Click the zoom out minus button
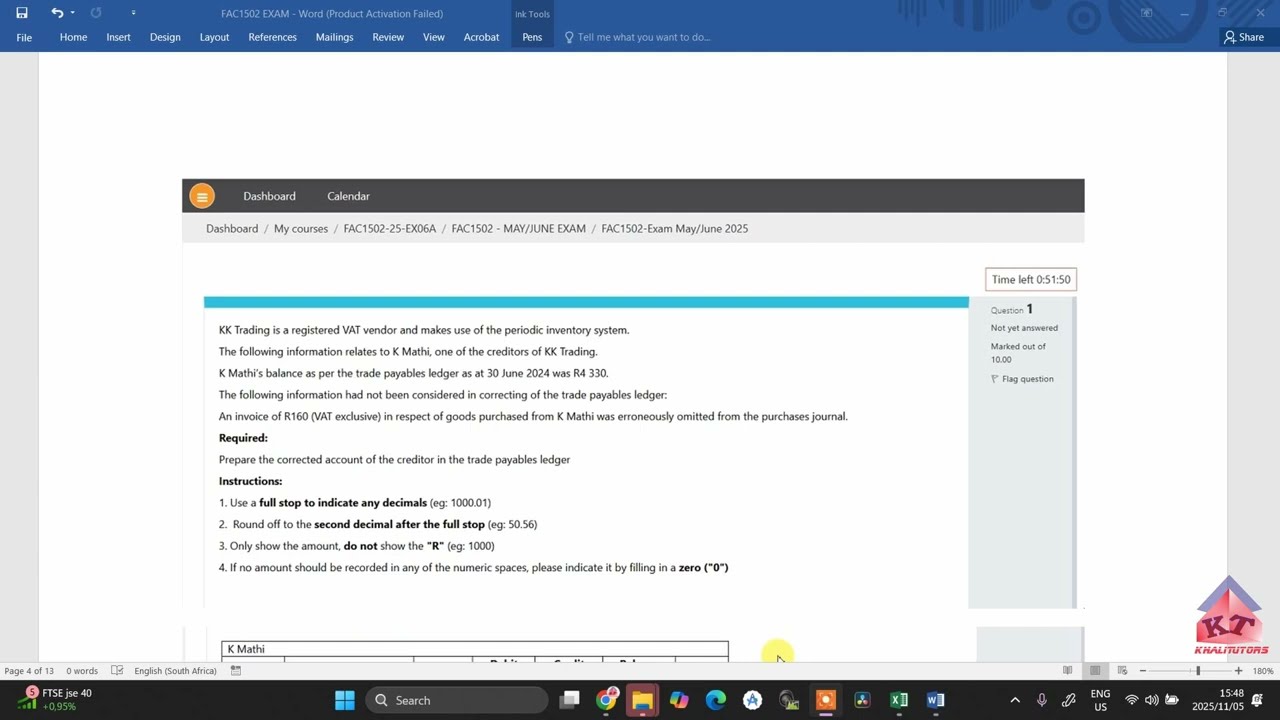The width and height of the screenshot is (1280, 720). (x=1143, y=671)
